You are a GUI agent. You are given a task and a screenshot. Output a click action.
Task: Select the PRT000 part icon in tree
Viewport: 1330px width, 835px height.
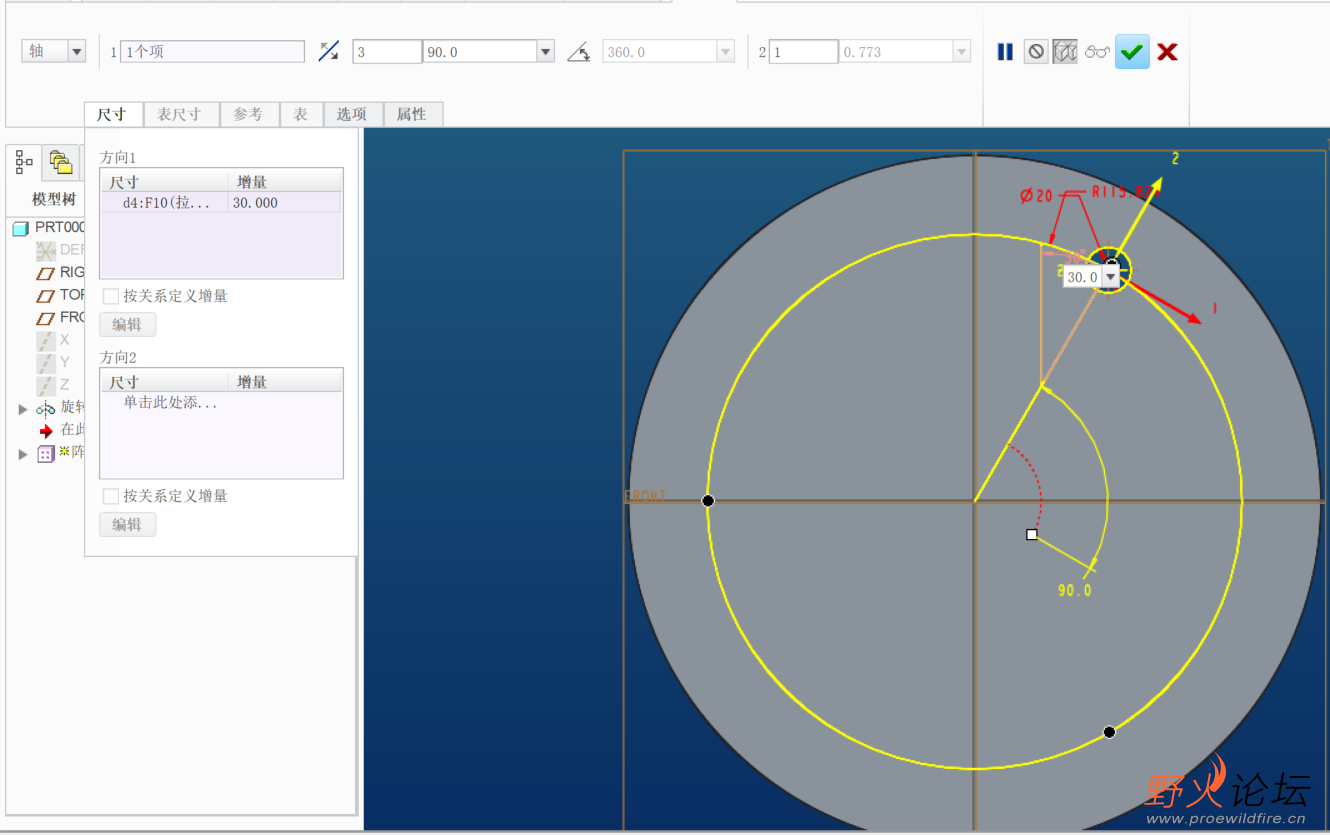point(20,228)
